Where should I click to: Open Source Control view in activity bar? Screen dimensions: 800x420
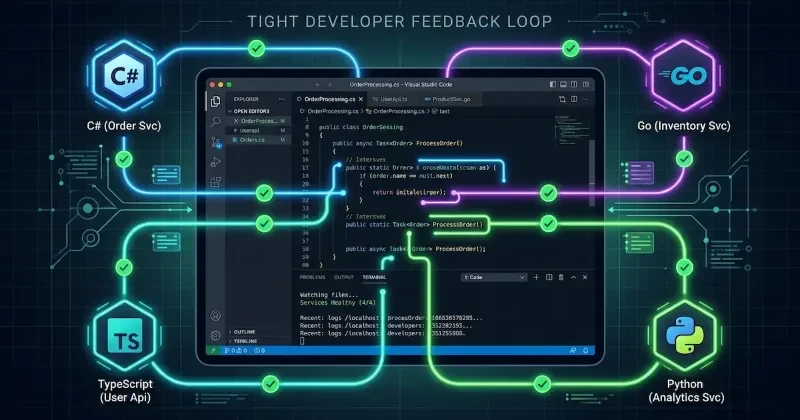pyautogui.click(x=216, y=142)
